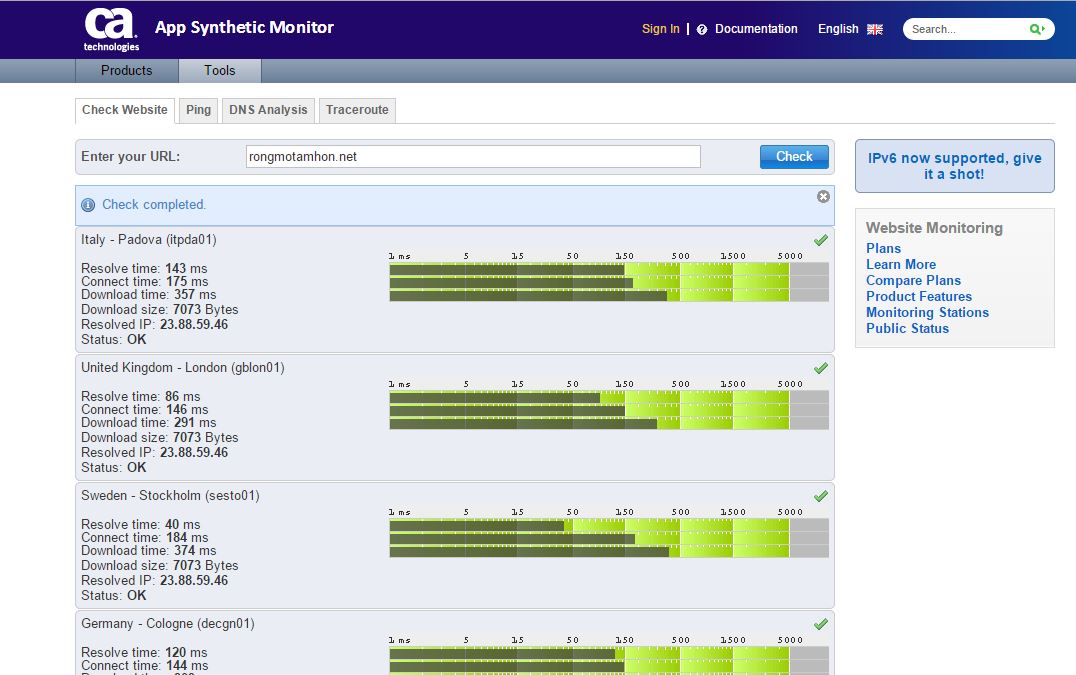Screen dimensions: 1076x675
Task: Click Italy 'Resolve time: 143 ms' text
Action: pyautogui.click(x=144, y=268)
